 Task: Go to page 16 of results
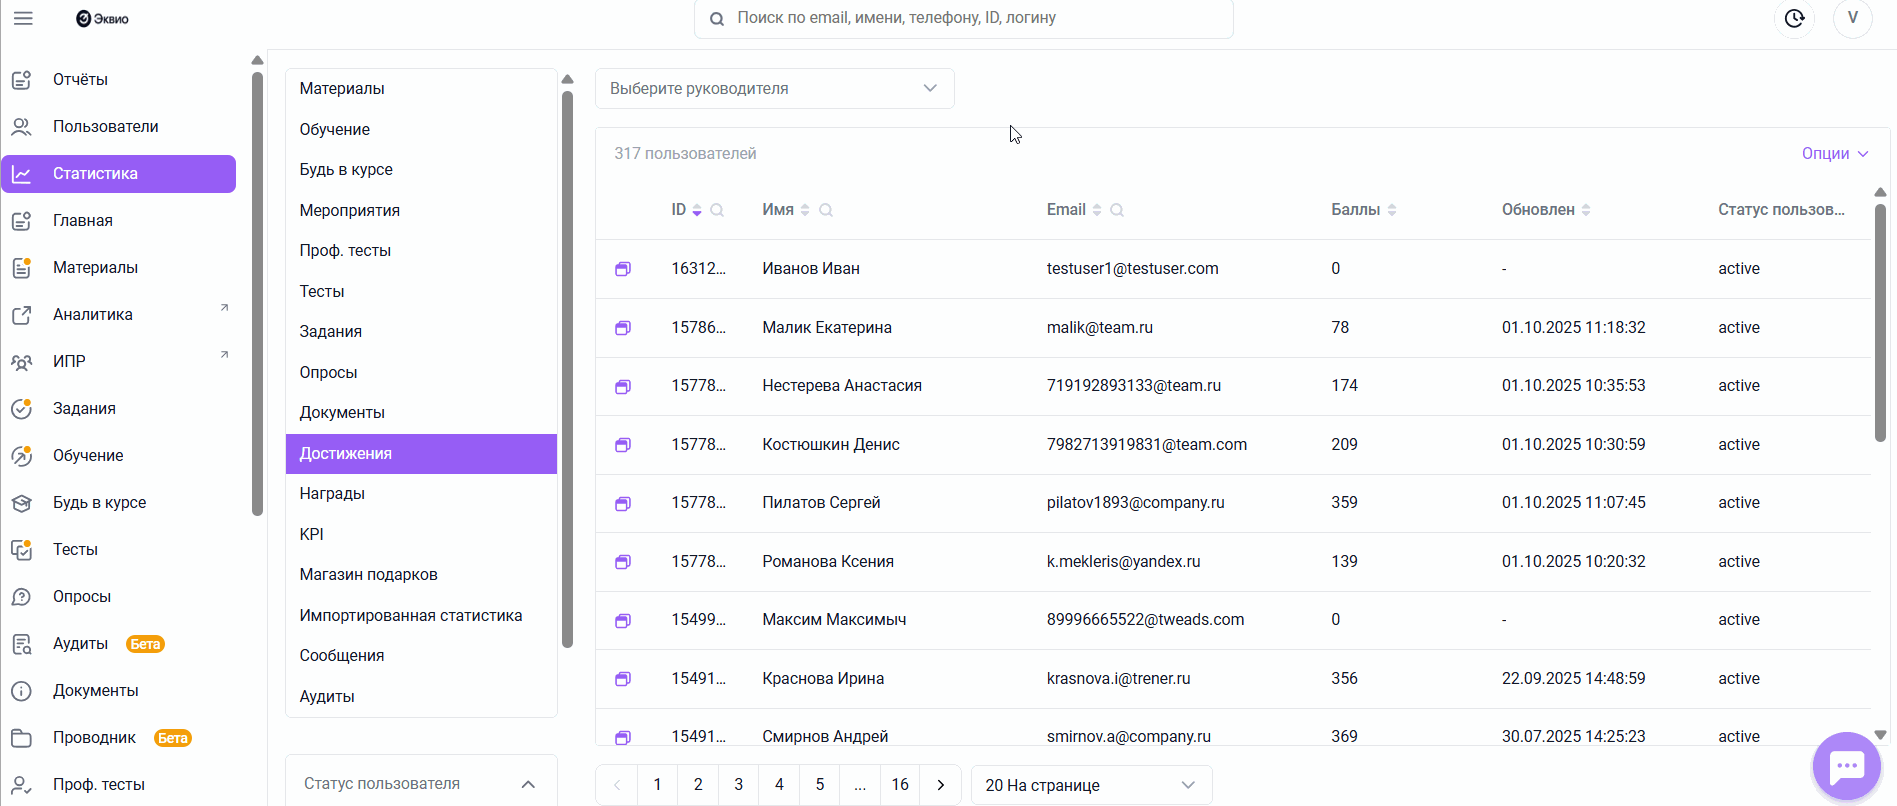click(x=900, y=785)
